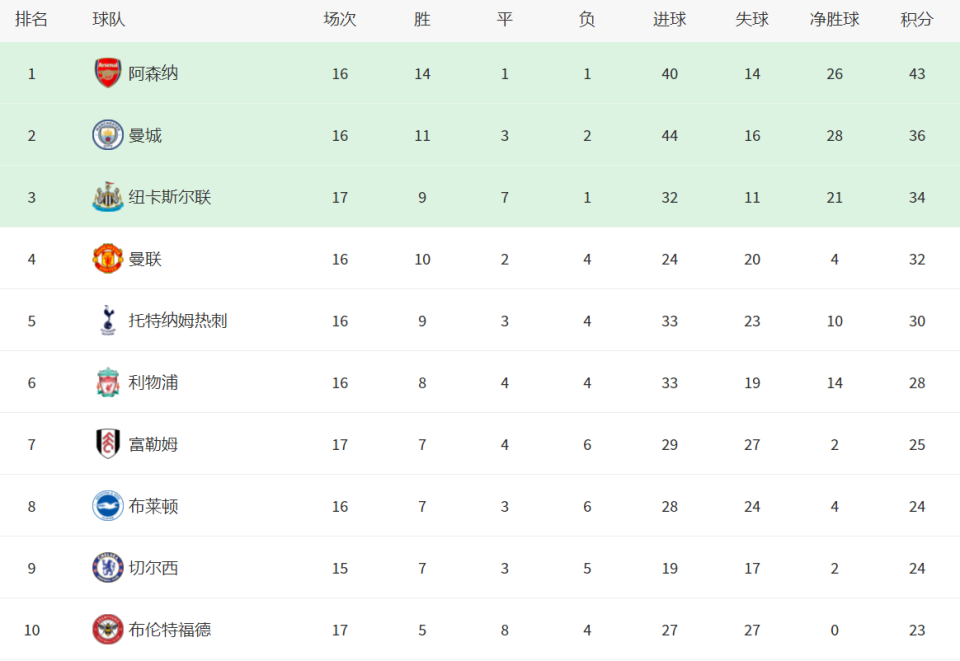
Task: Click the Manchester City crest icon
Action: click(x=108, y=135)
